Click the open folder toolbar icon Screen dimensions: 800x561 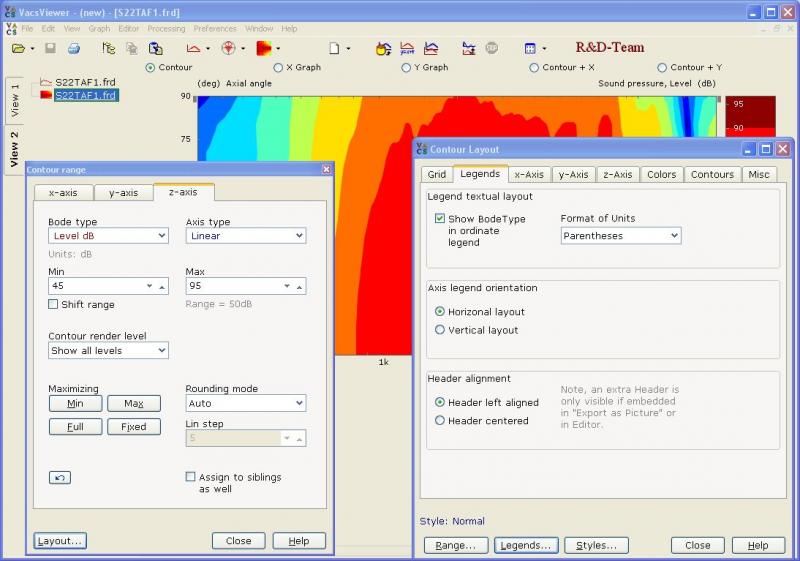pos(18,48)
